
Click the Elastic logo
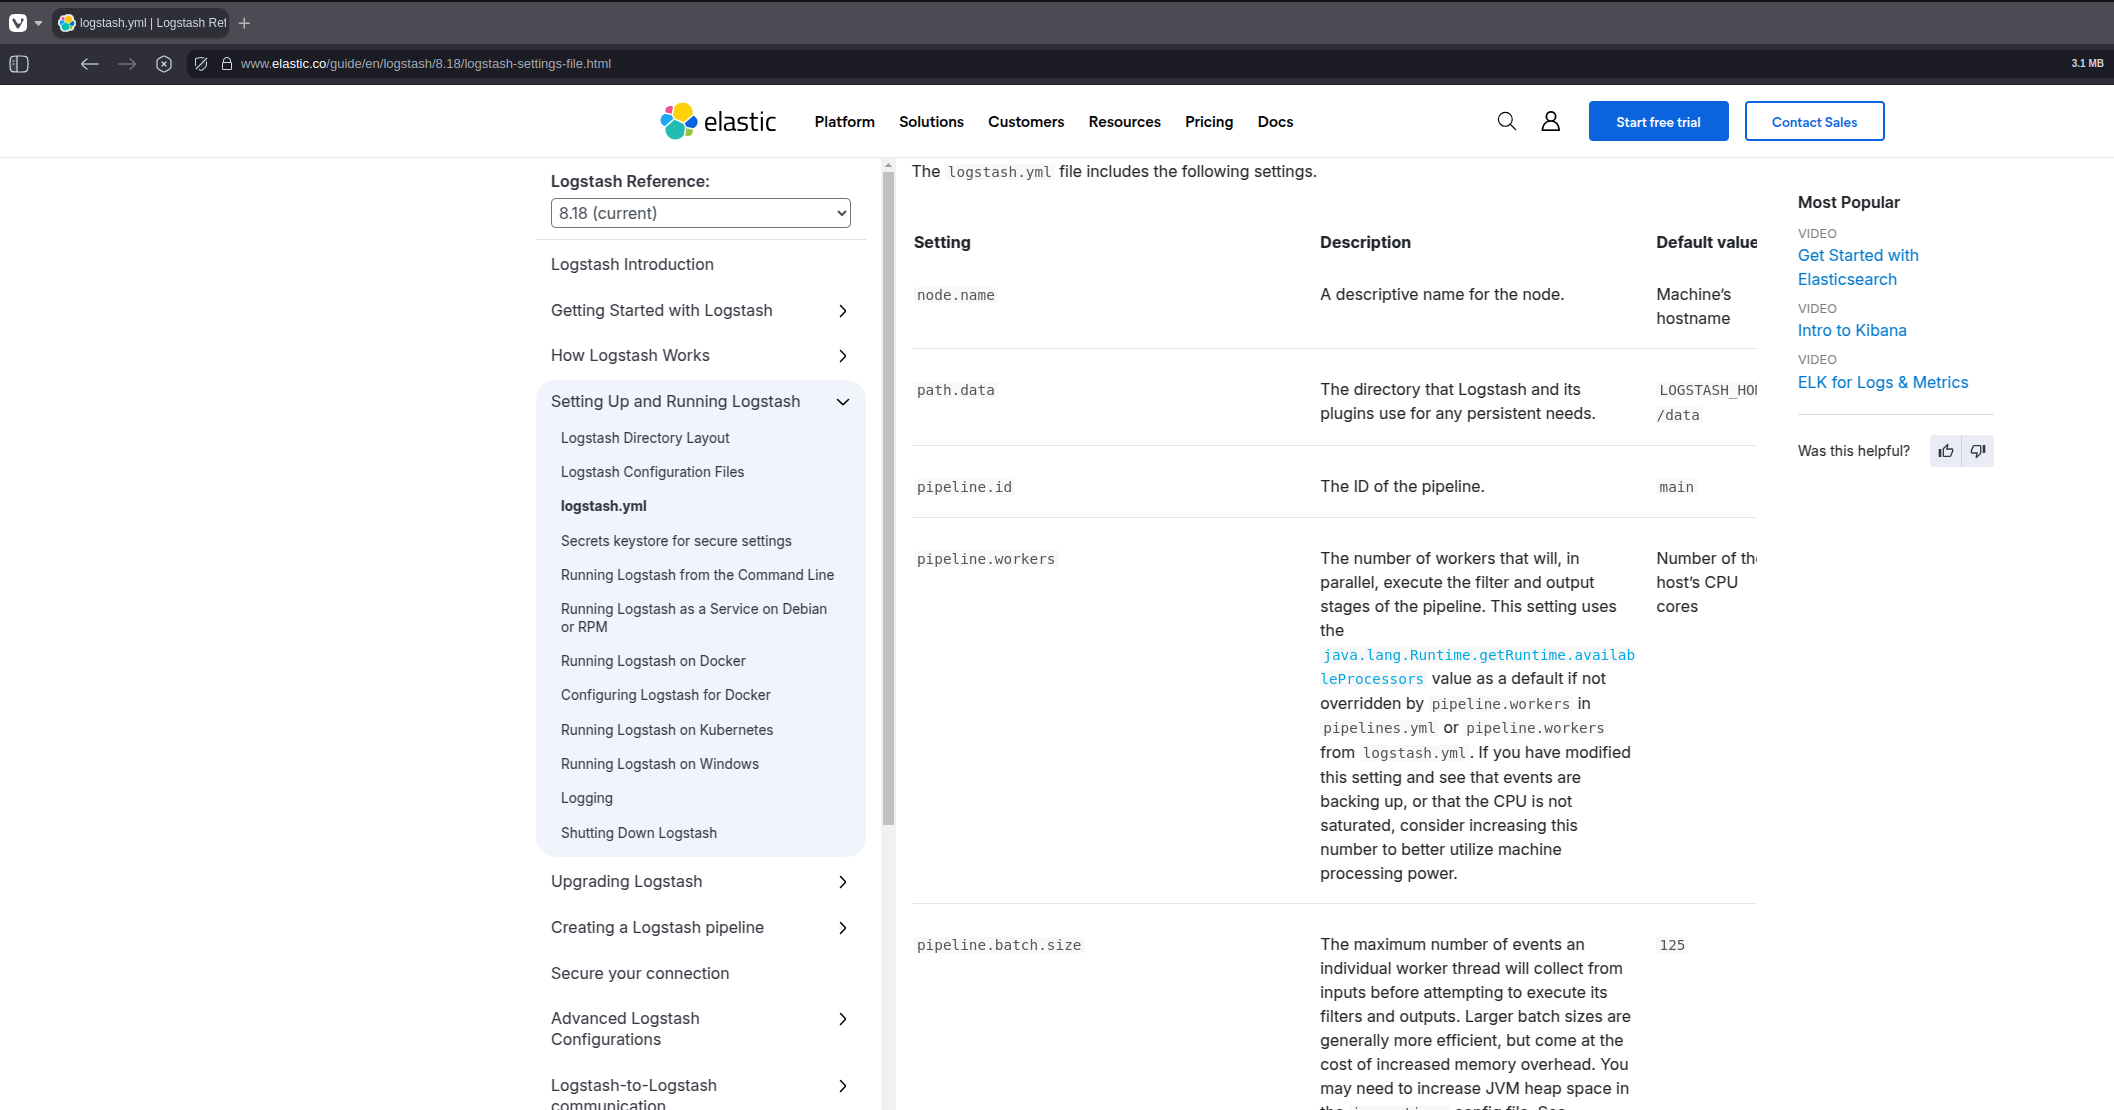tap(718, 121)
